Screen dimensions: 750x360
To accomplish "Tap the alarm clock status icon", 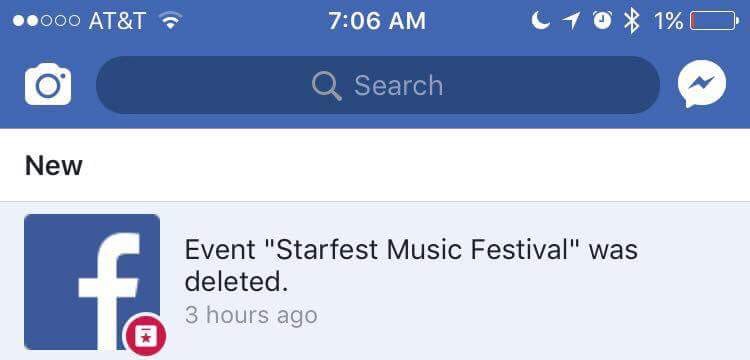I will click(602, 21).
